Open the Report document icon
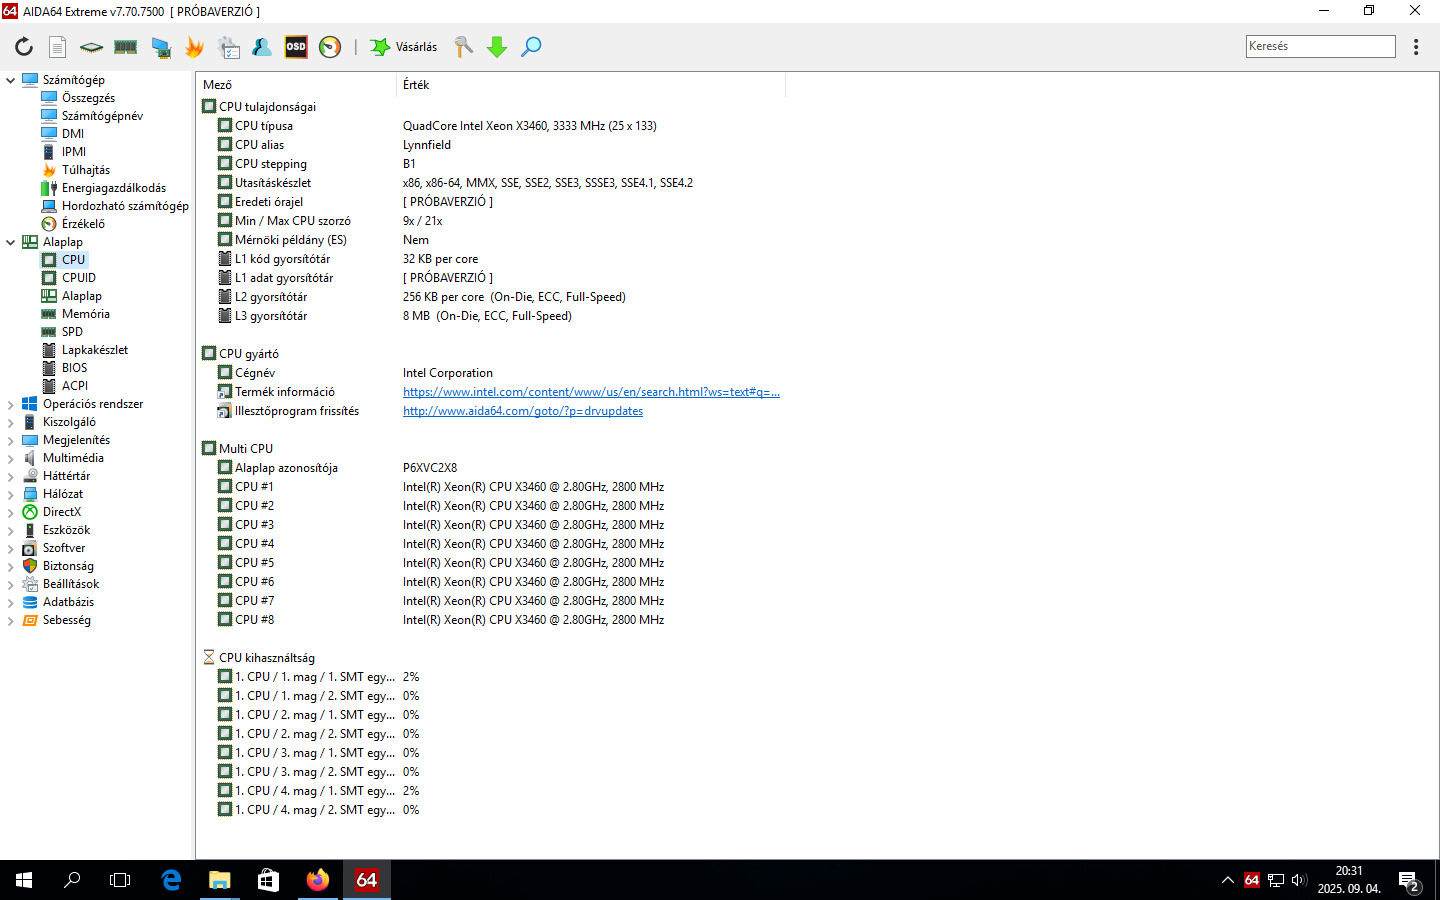This screenshot has width=1440, height=900. (x=58, y=47)
